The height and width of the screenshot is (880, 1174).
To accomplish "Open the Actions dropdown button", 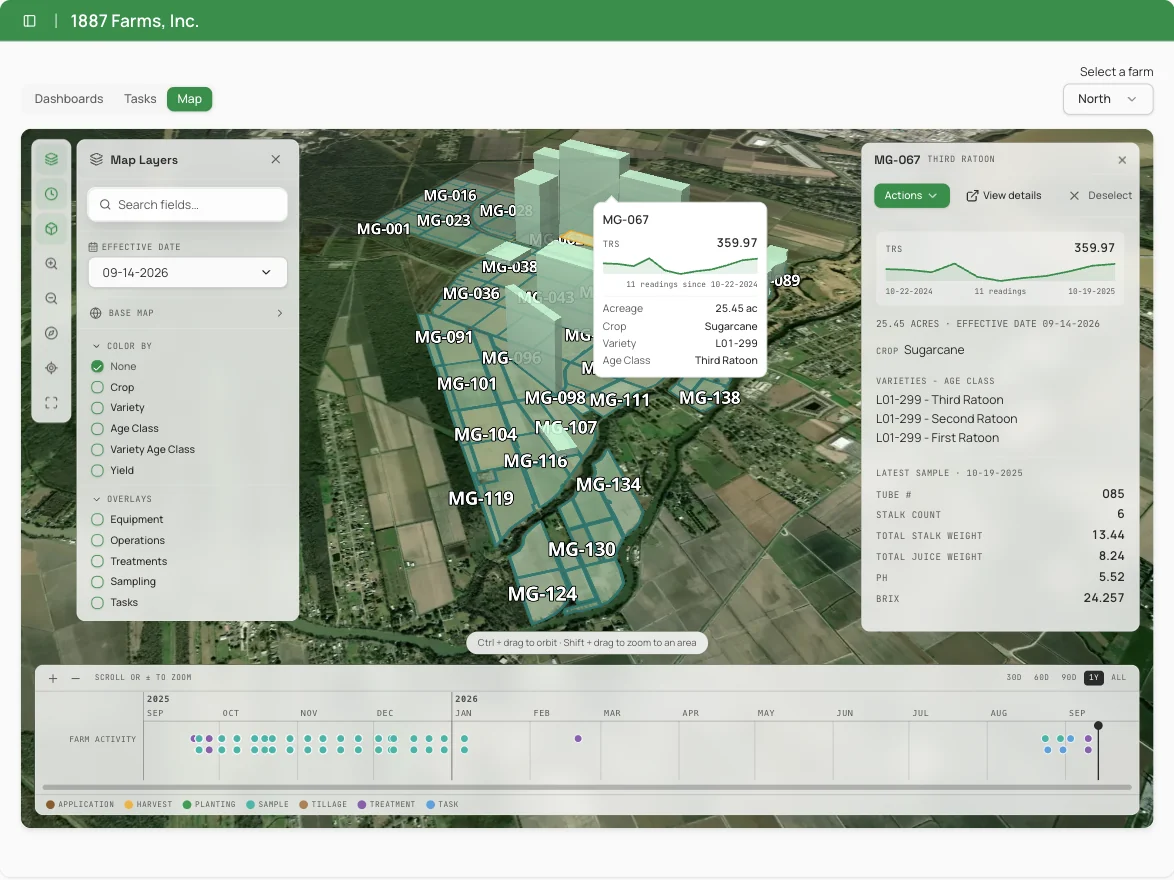I will click(x=911, y=195).
